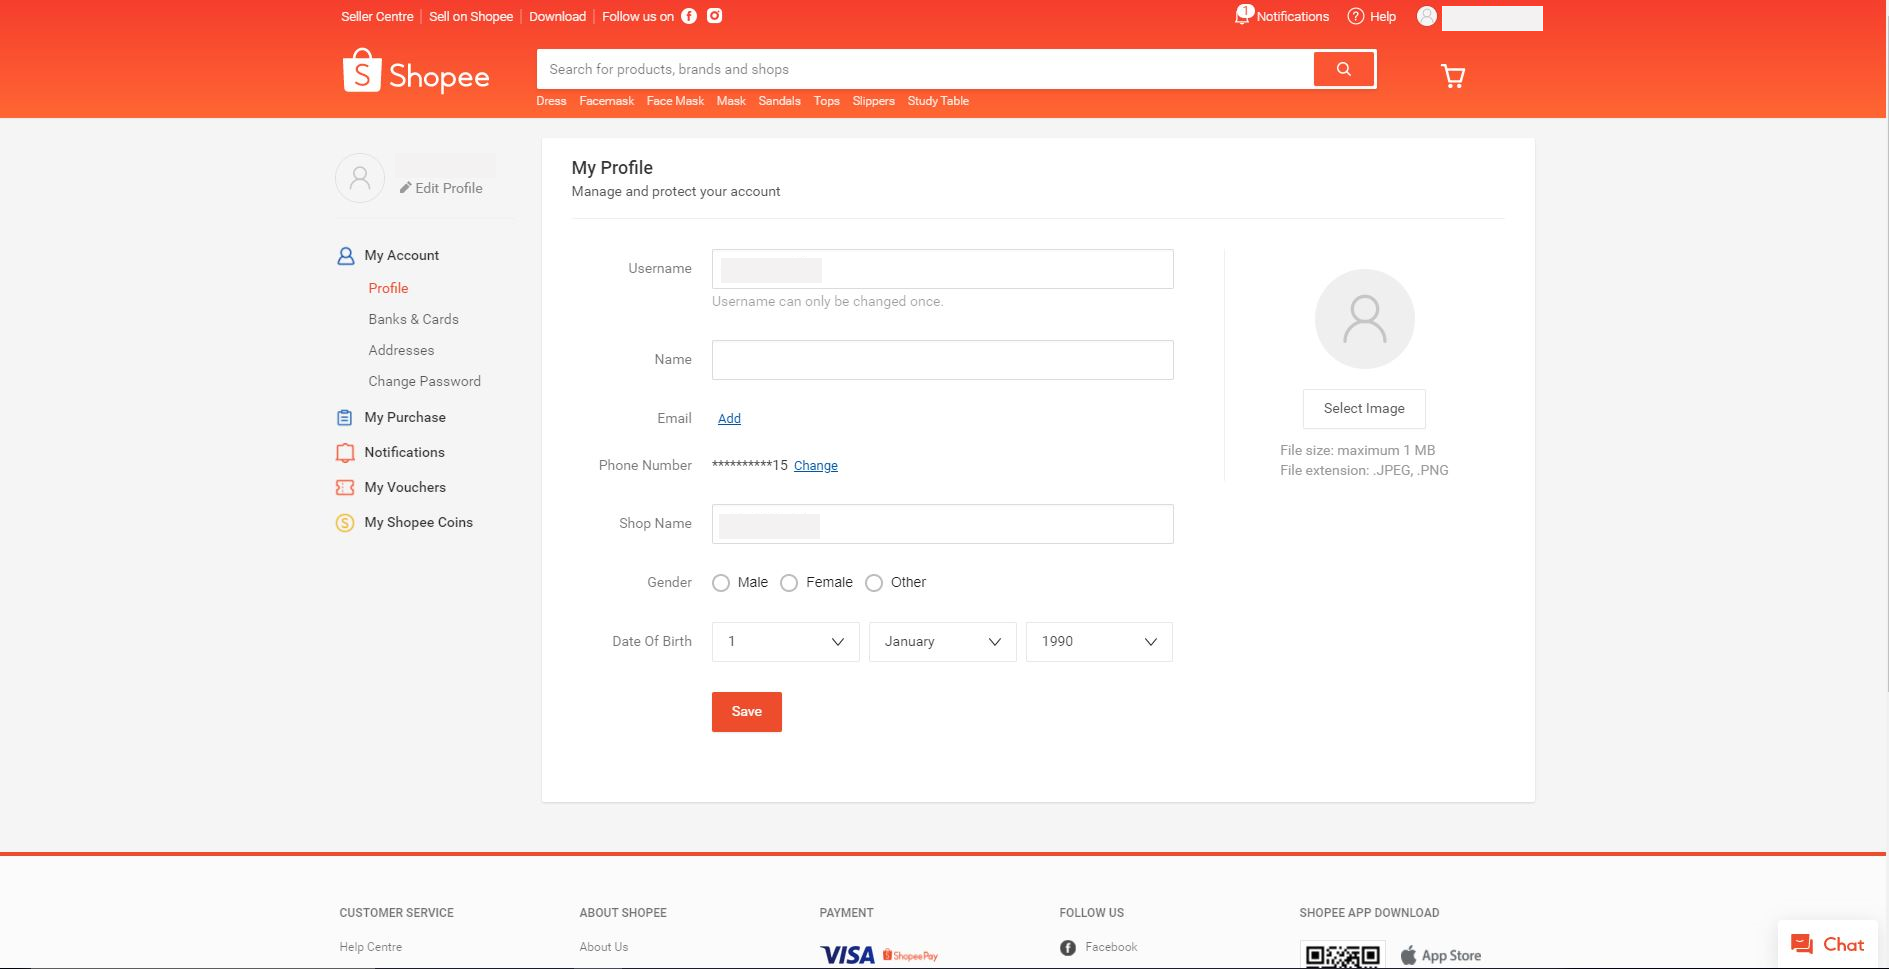Open the shopping cart icon
Image resolution: width=1889 pixels, height=969 pixels.
click(1453, 76)
